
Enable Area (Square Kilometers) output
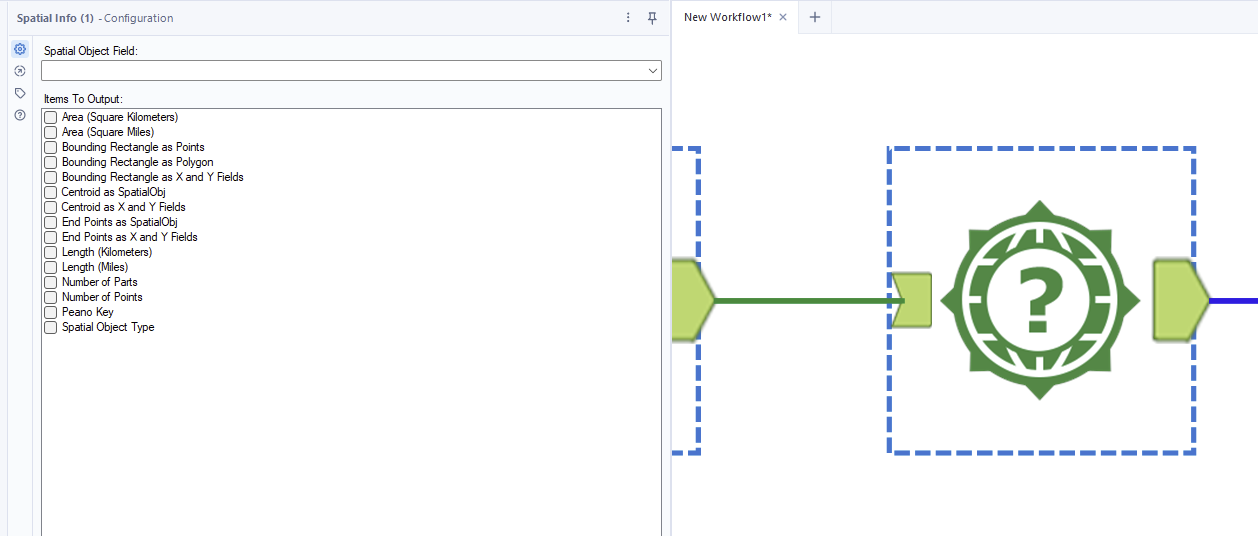coord(51,117)
